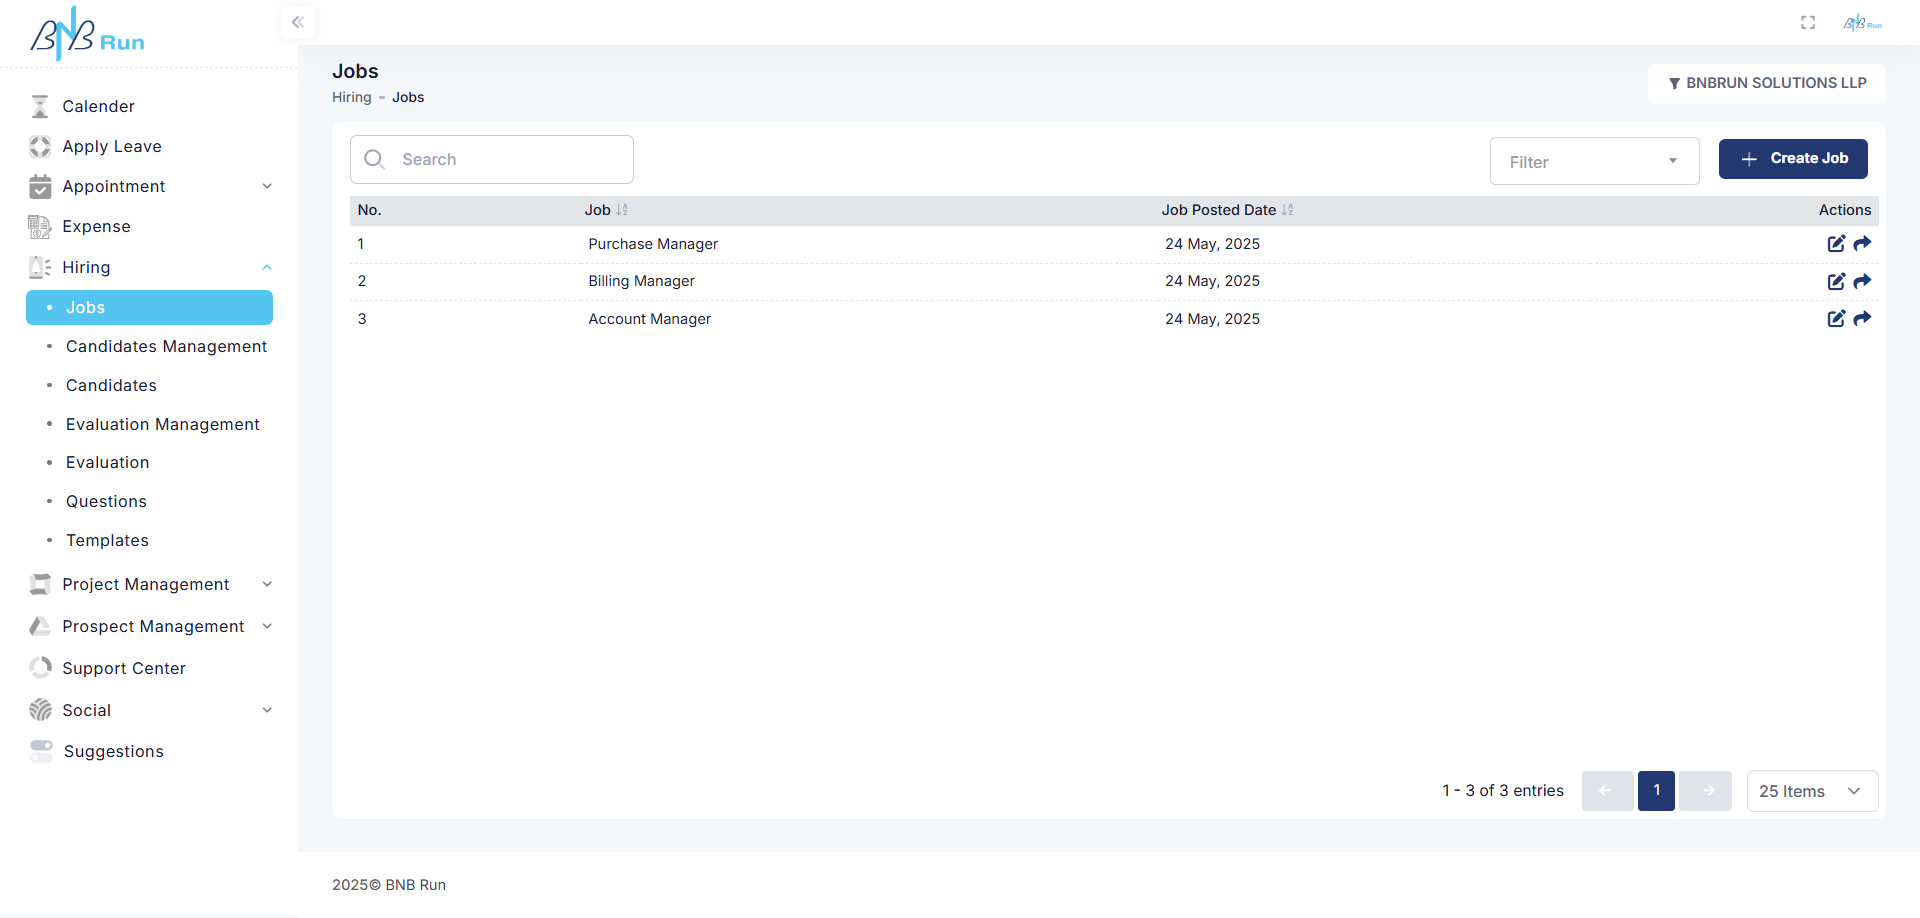Viewport: 1920px width, 918px height.
Task: Open the profile logo in top-right corner
Action: point(1862,23)
